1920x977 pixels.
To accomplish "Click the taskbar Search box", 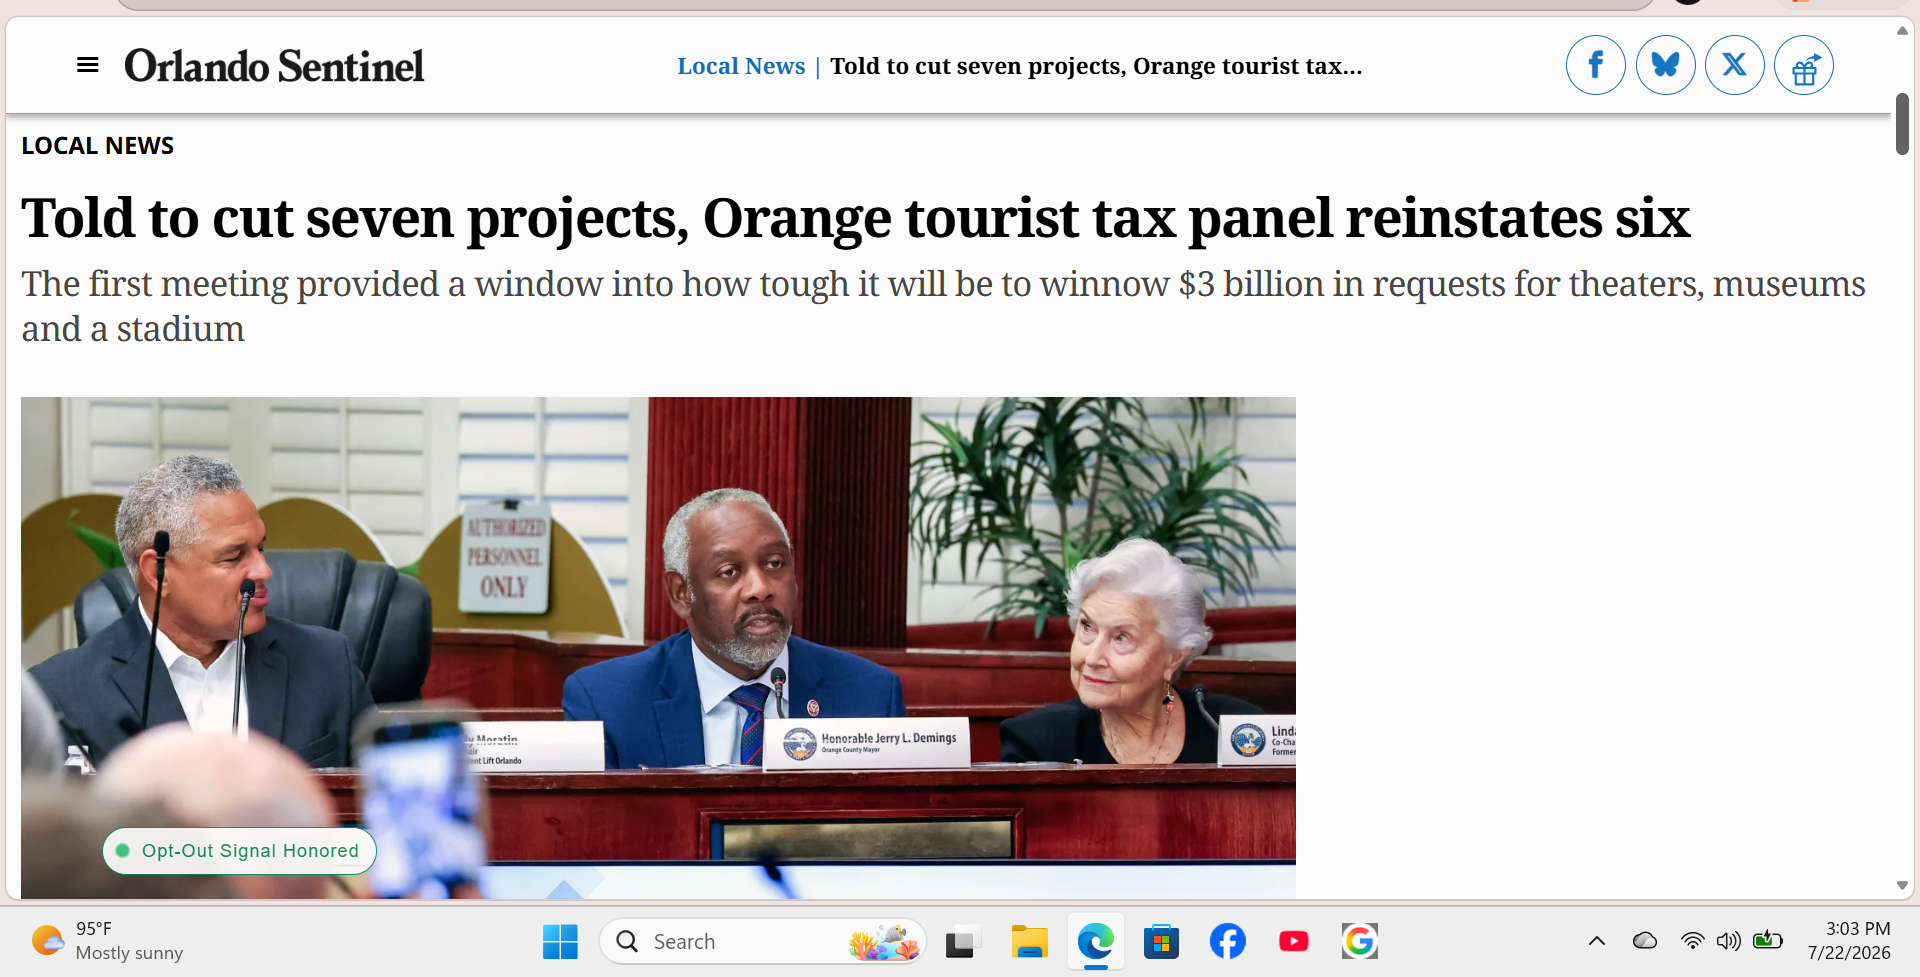I will click(x=763, y=942).
